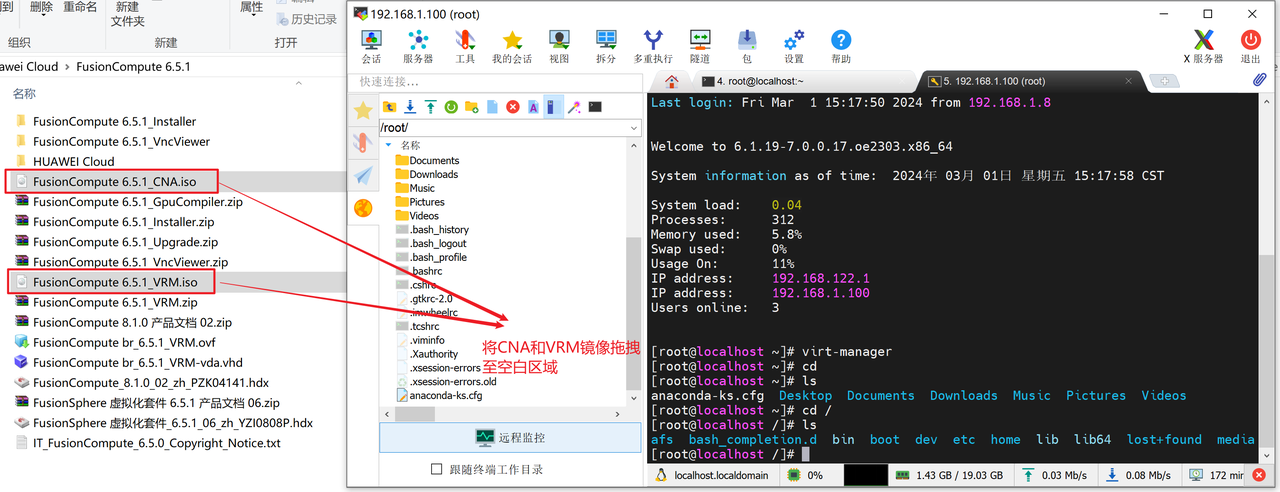Image resolution: width=1280 pixels, height=492 pixels.
Task: Select the Sftp globe sidebar tab
Action: 363,208
